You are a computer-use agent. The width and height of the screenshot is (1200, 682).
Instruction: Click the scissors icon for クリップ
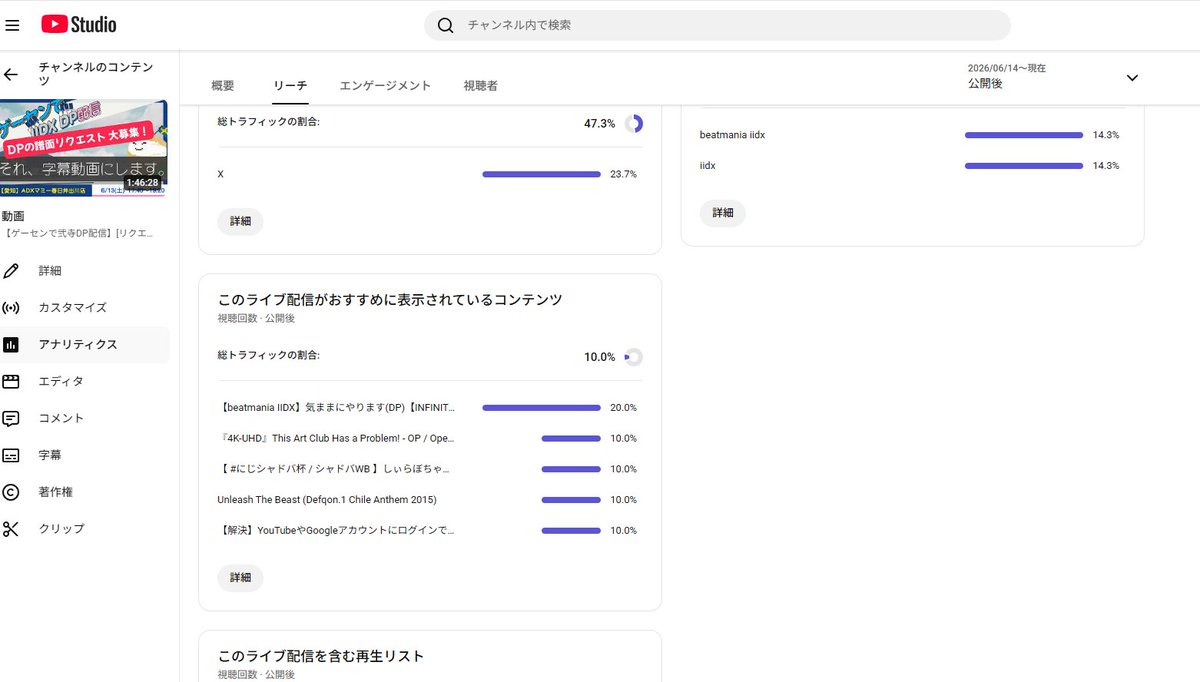point(11,529)
